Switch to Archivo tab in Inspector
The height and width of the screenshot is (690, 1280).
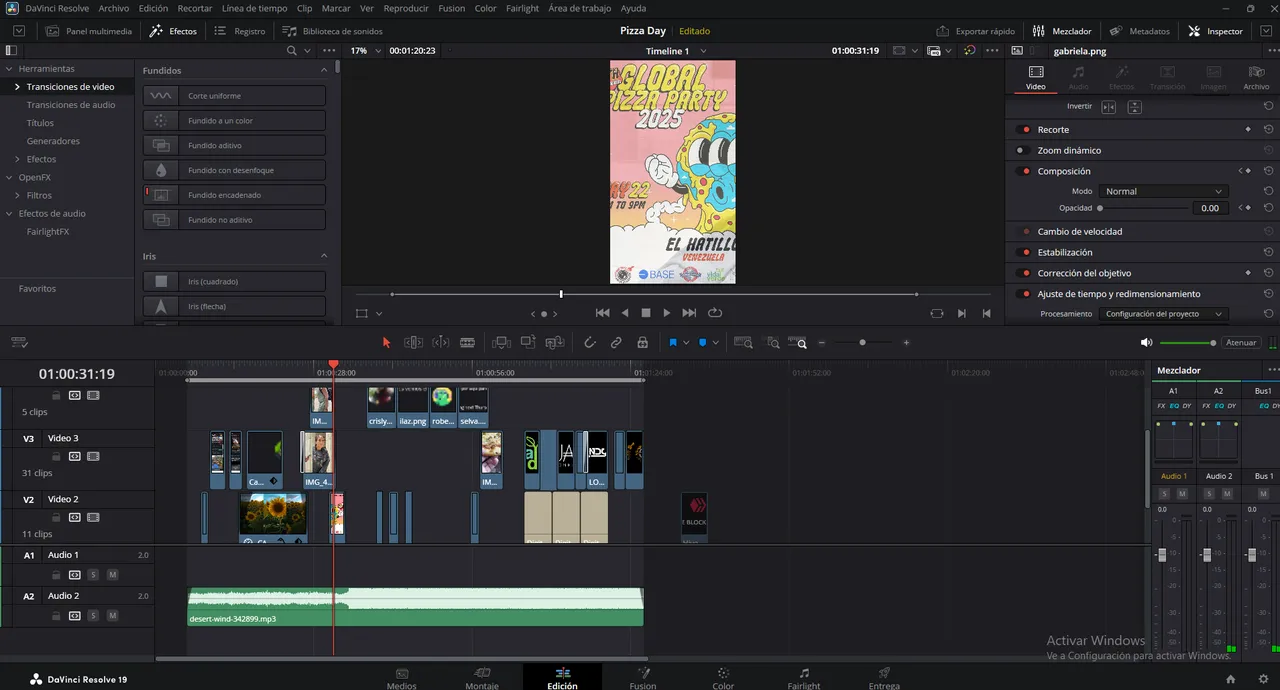coord(1256,77)
